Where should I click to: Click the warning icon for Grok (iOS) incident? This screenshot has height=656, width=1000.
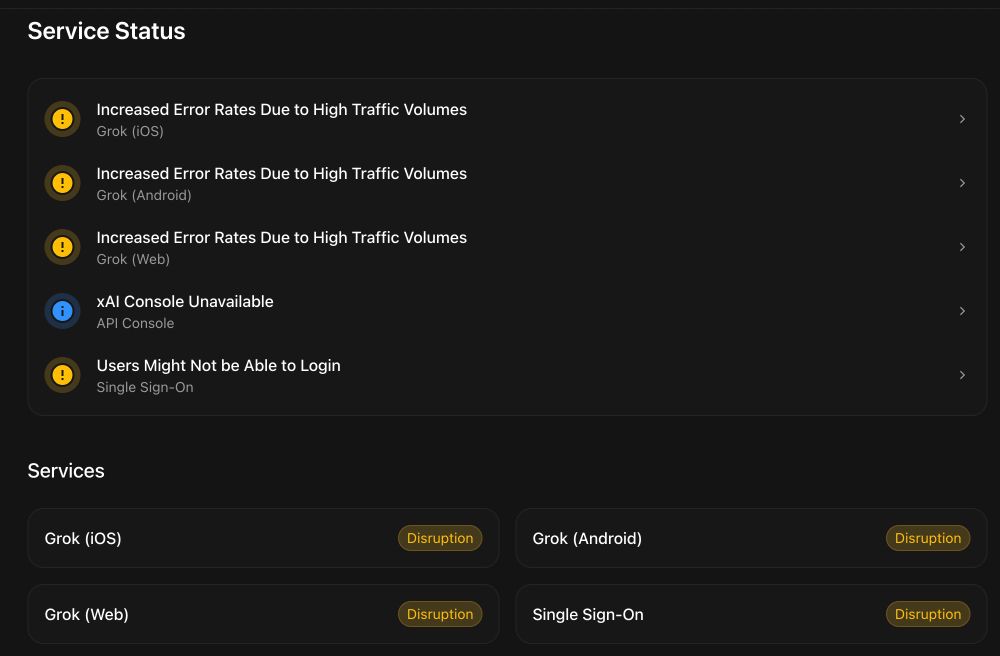tap(62, 119)
